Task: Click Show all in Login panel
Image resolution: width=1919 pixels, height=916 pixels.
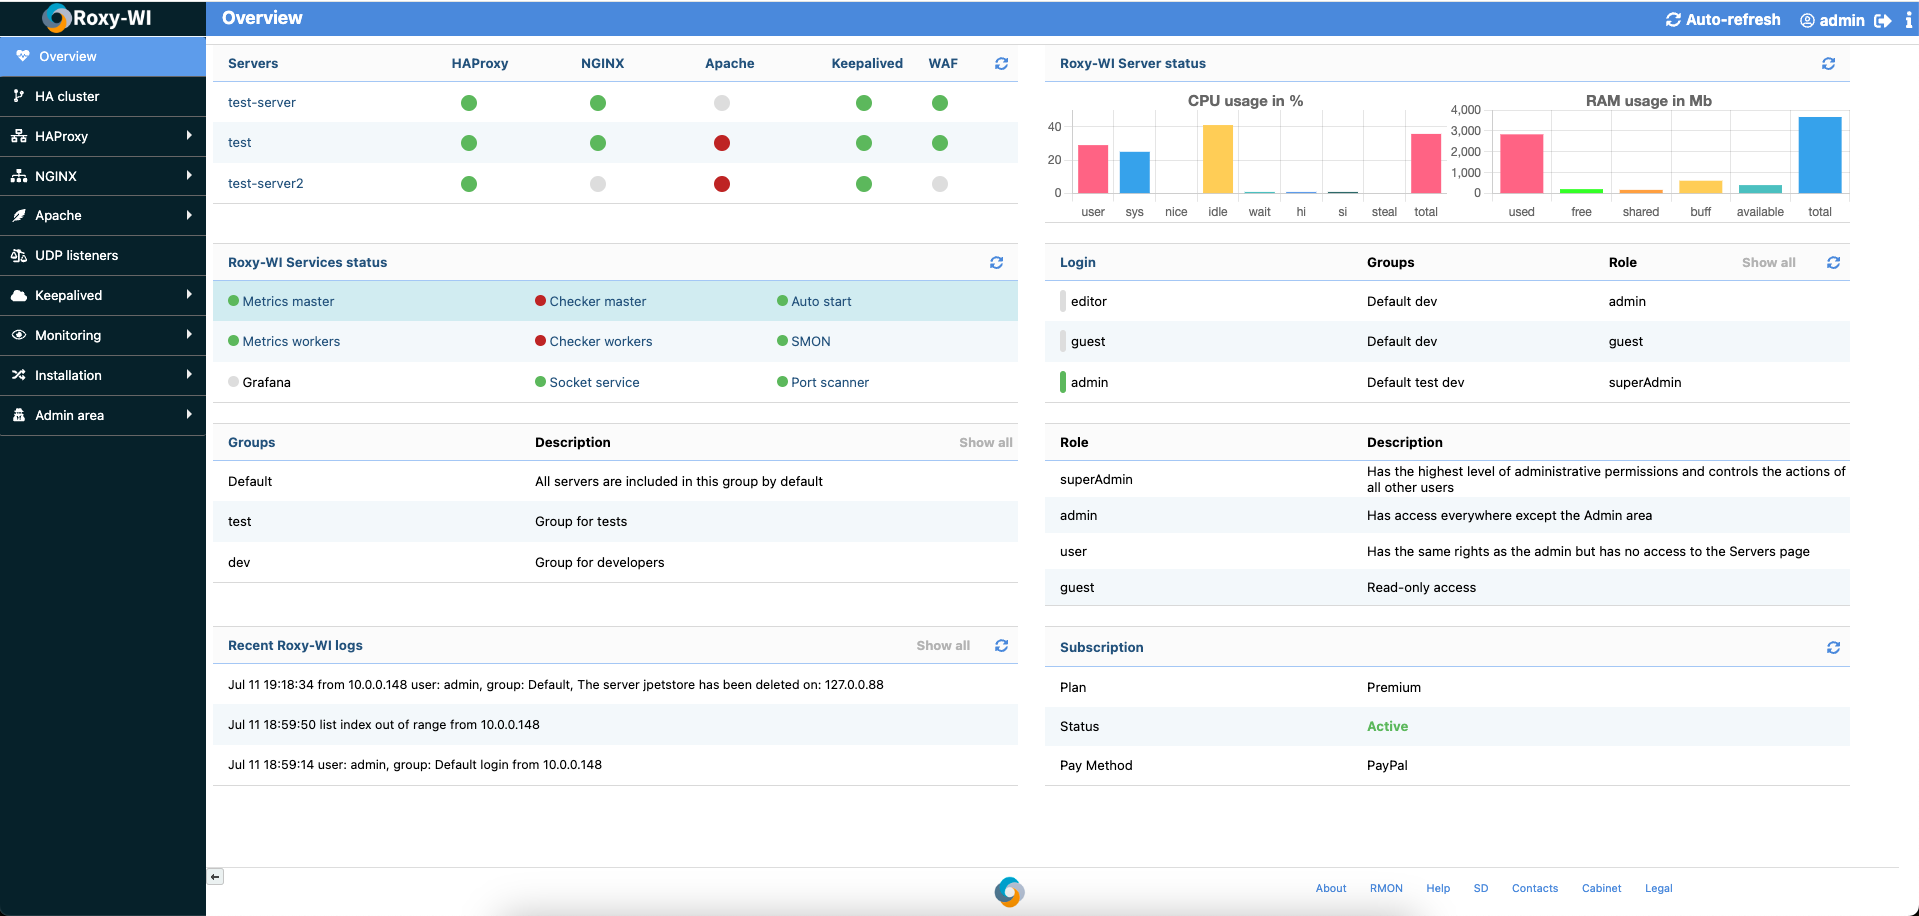Action: pyautogui.click(x=1768, y=262)
